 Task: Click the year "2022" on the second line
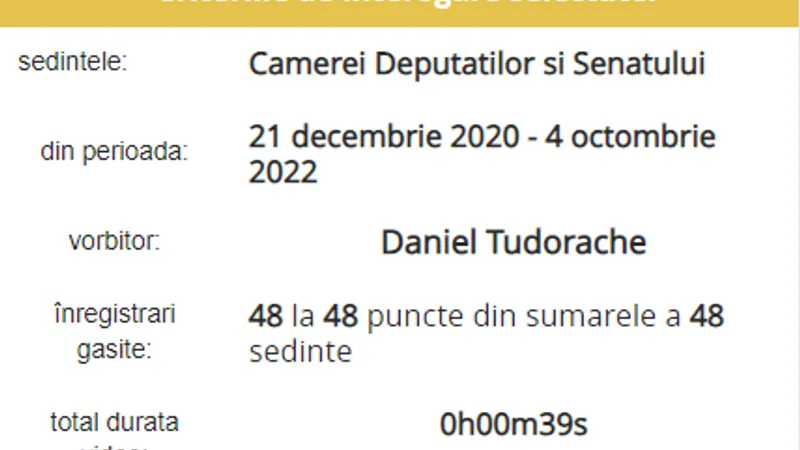pyautogui.click(x=283, y=172)
